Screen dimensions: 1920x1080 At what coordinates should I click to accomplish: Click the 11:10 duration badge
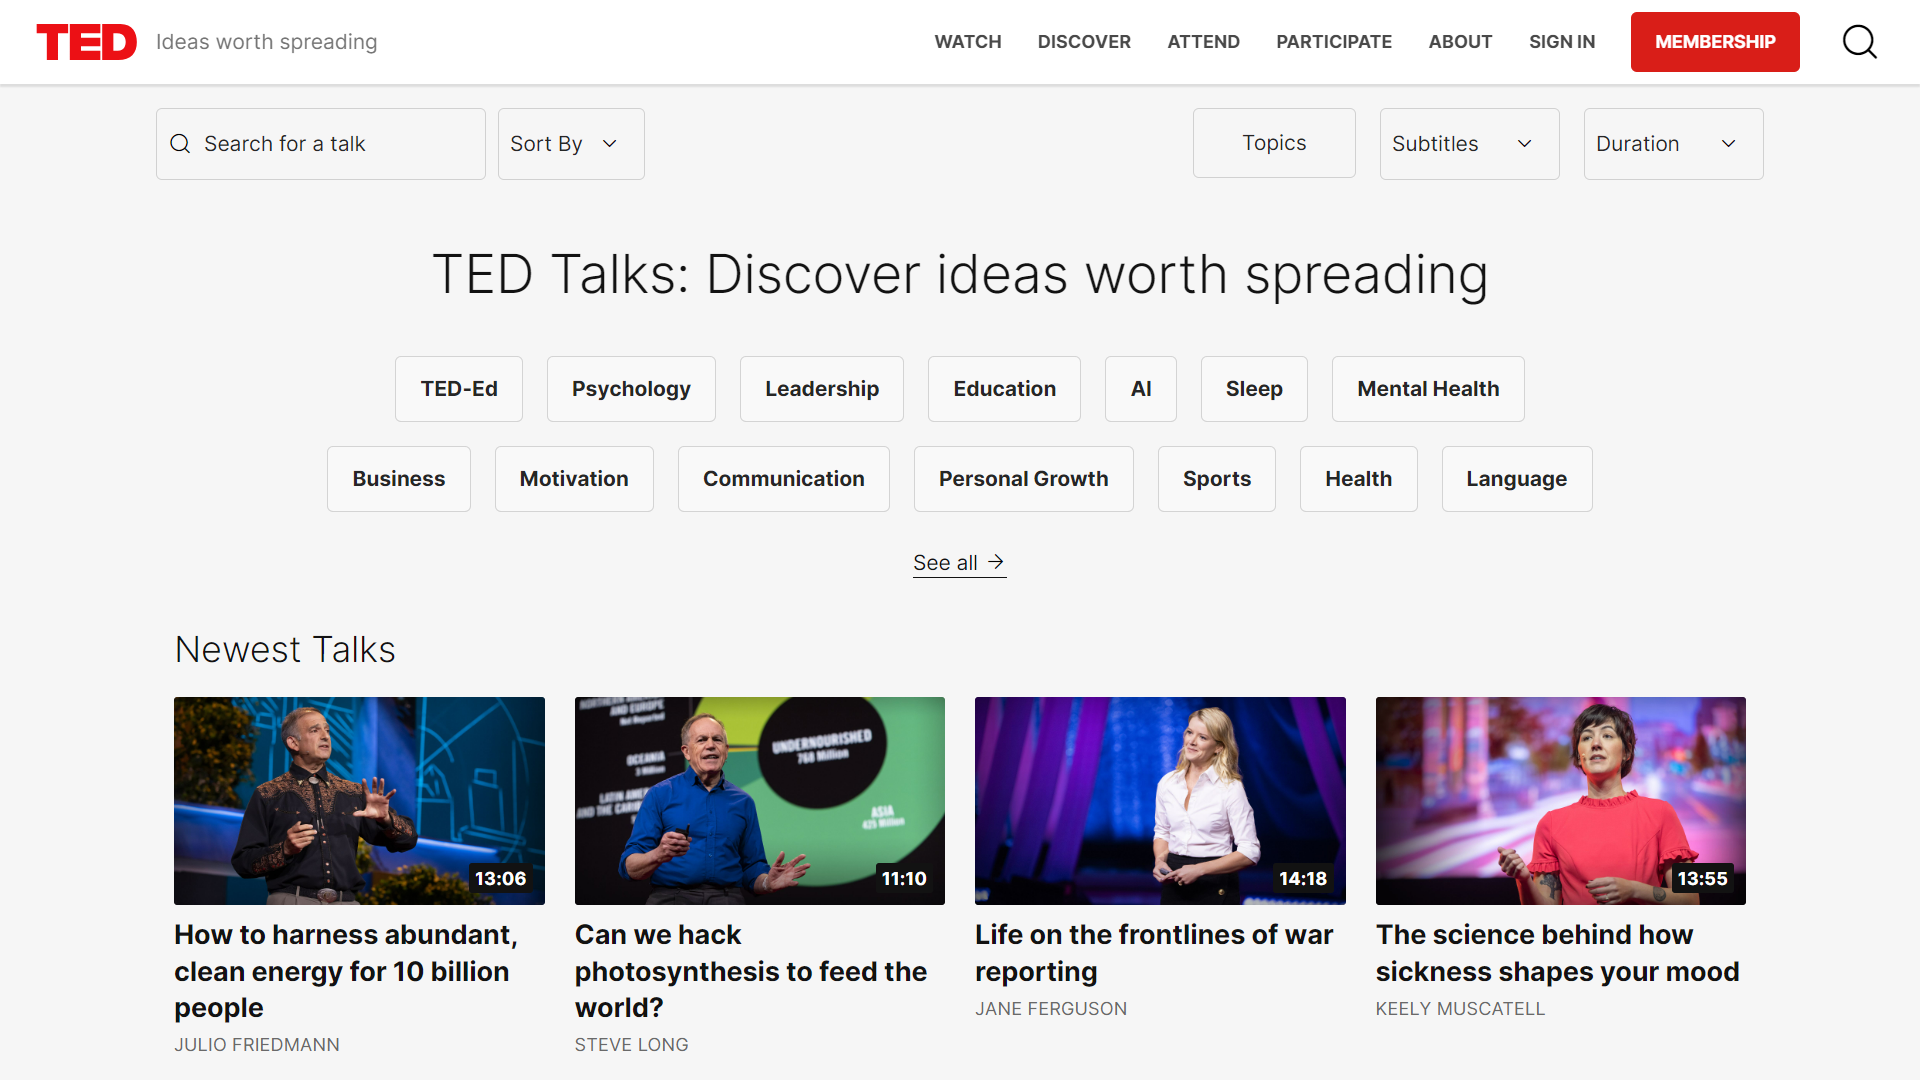pyautogui.click(x=904, y=878)
